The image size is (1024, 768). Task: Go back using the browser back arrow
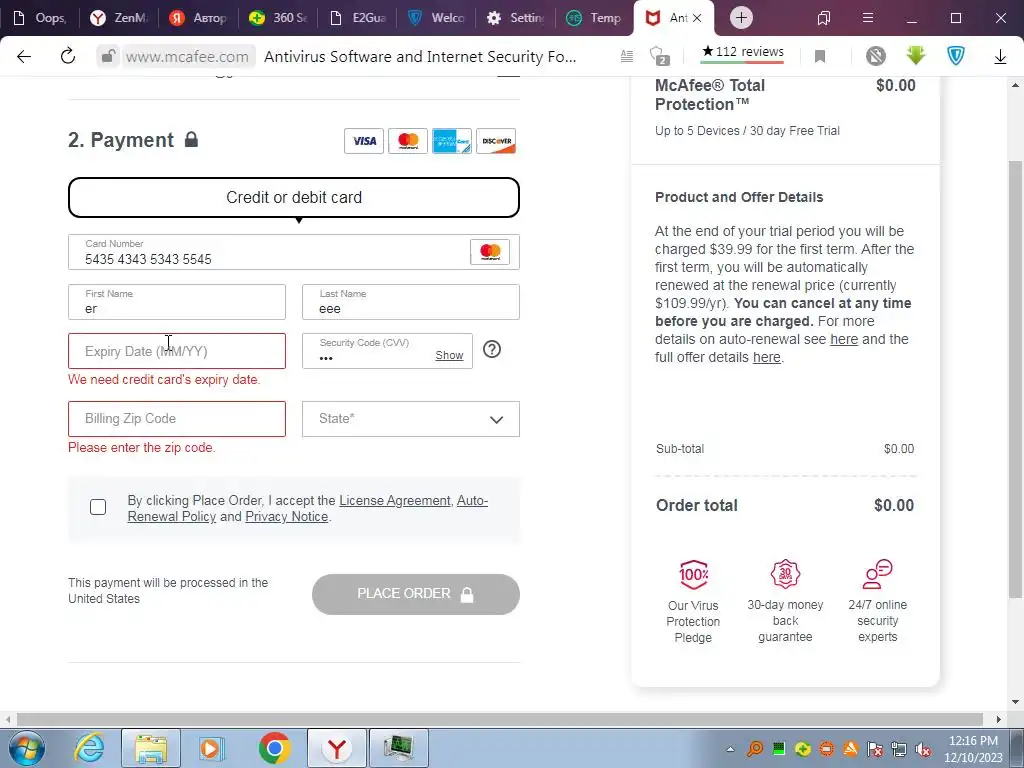pos(24,57)
